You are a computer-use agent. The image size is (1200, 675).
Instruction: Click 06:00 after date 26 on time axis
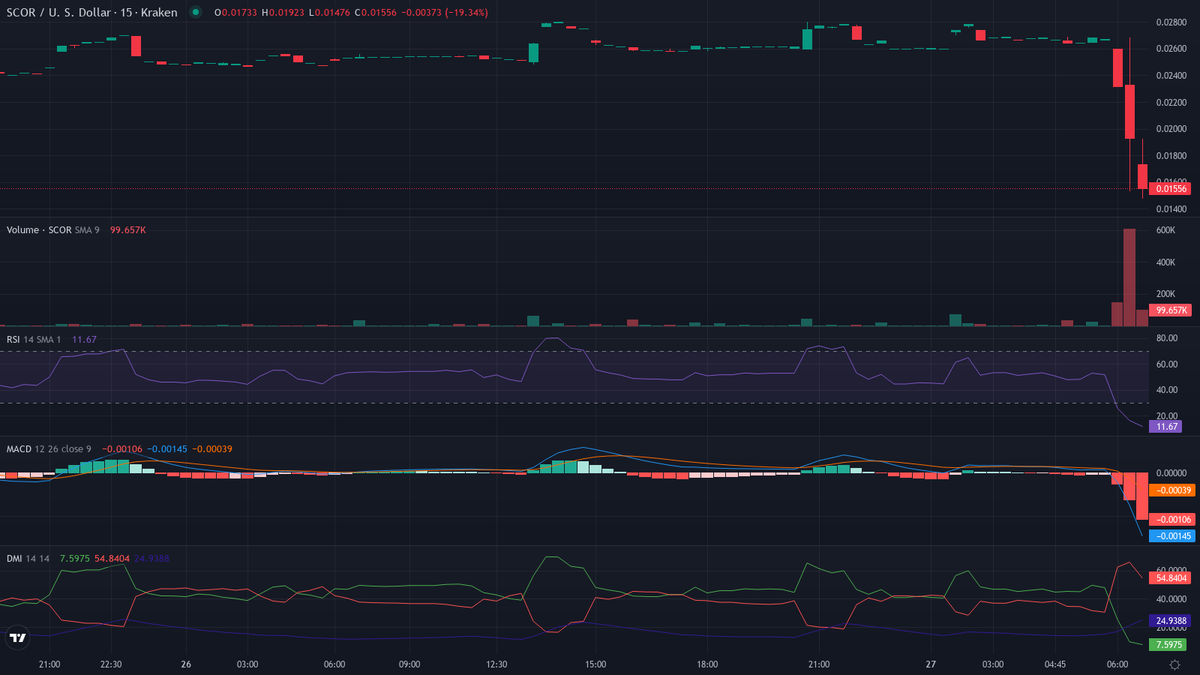tap(335, 664)
